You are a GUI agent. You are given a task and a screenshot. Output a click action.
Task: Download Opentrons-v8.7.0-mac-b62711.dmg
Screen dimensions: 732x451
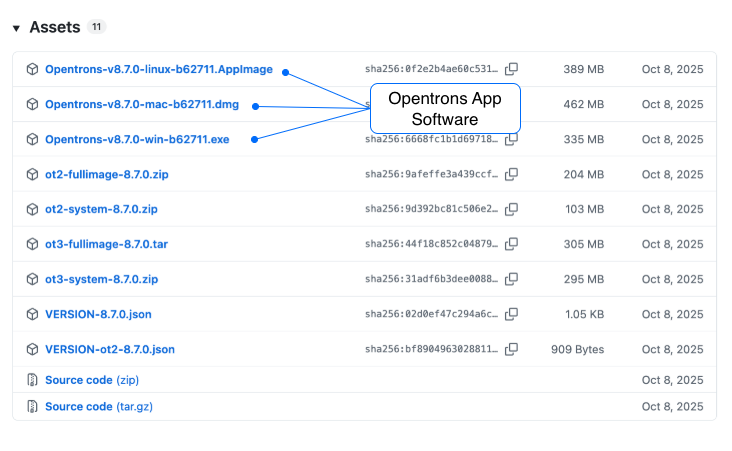pos(142,104)
